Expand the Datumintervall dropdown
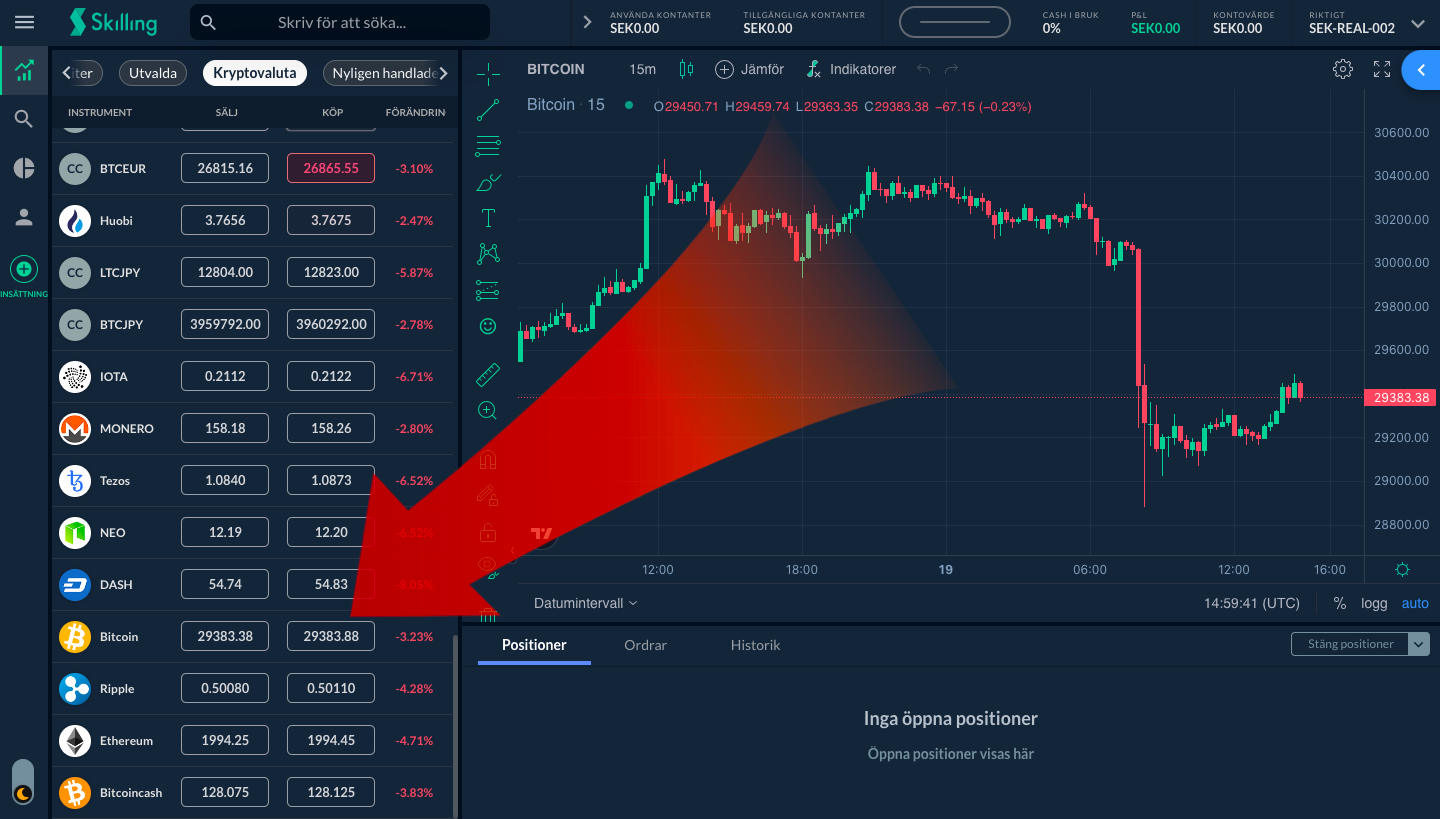The height and width of the screenshot is (819, 1440). (x=585, y=603)
